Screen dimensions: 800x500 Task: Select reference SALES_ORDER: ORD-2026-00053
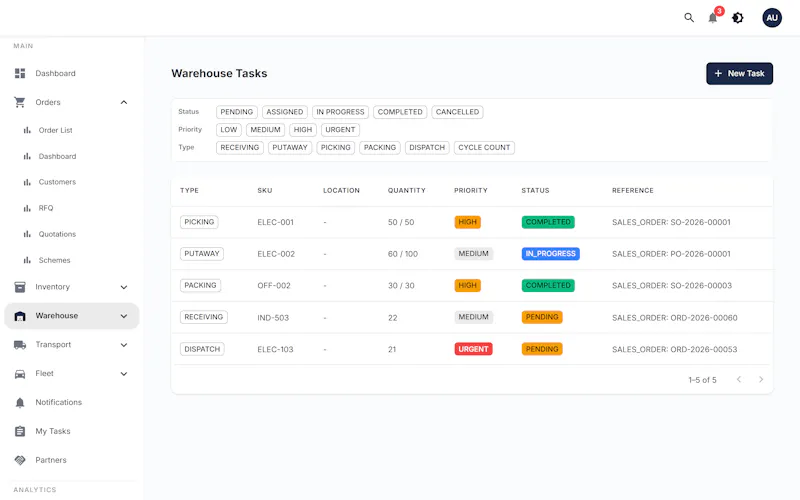click(674, 349)
